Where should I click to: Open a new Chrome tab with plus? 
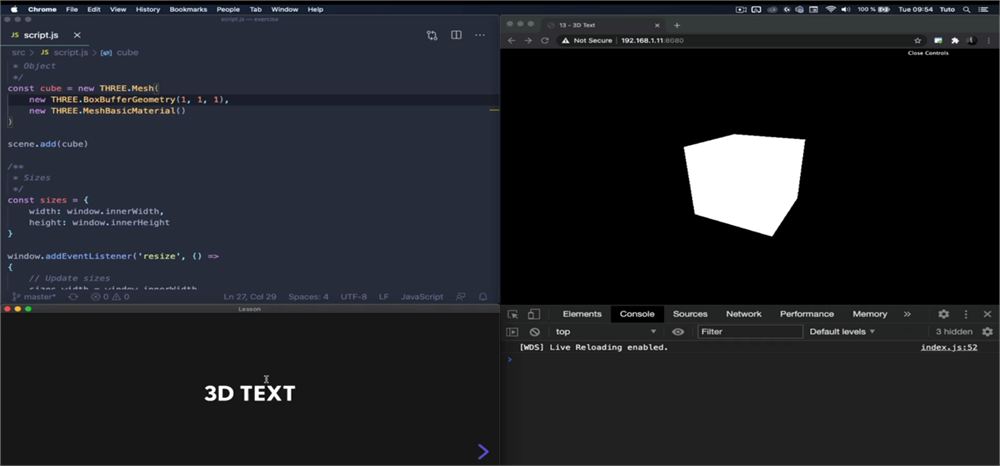point(677,25)
